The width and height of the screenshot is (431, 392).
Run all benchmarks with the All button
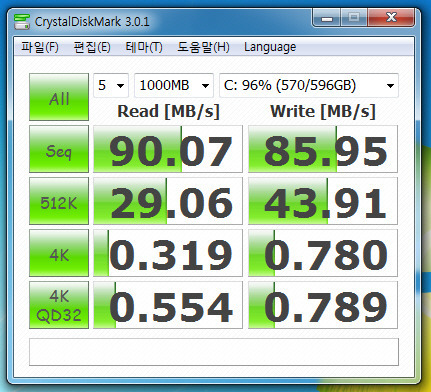coord(59,97)
